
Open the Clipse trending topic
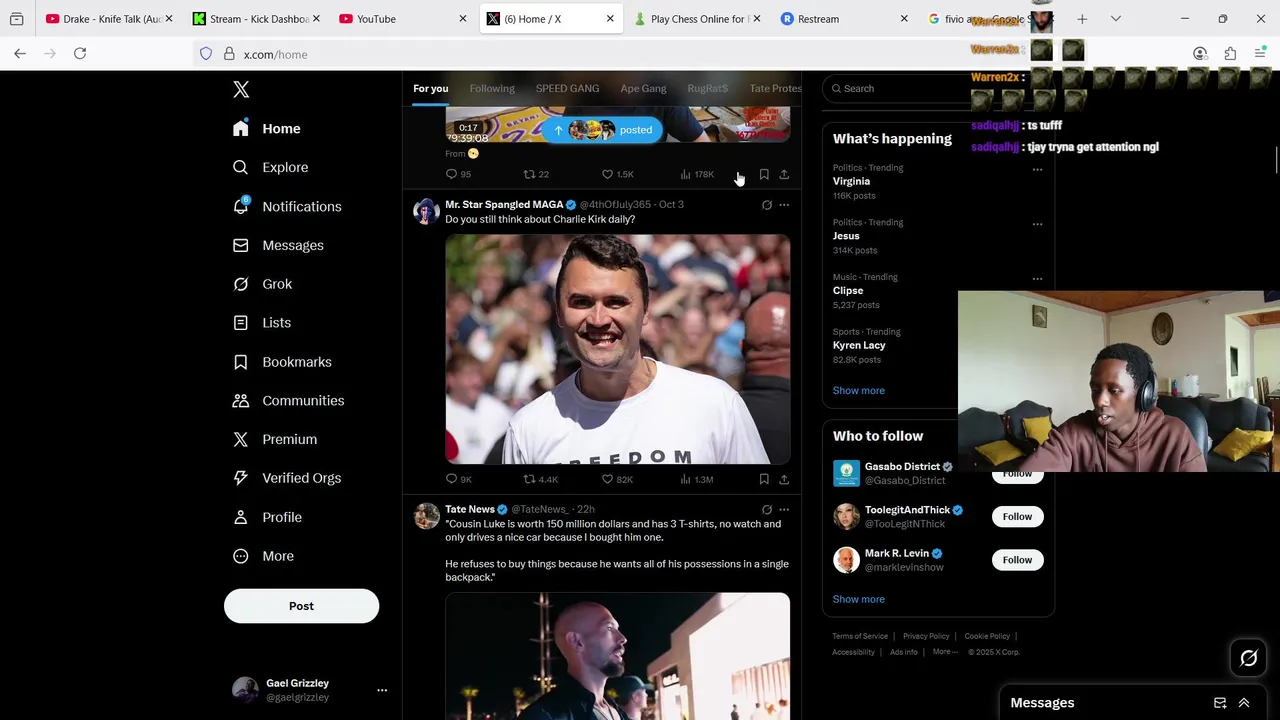tap(848, 291)
